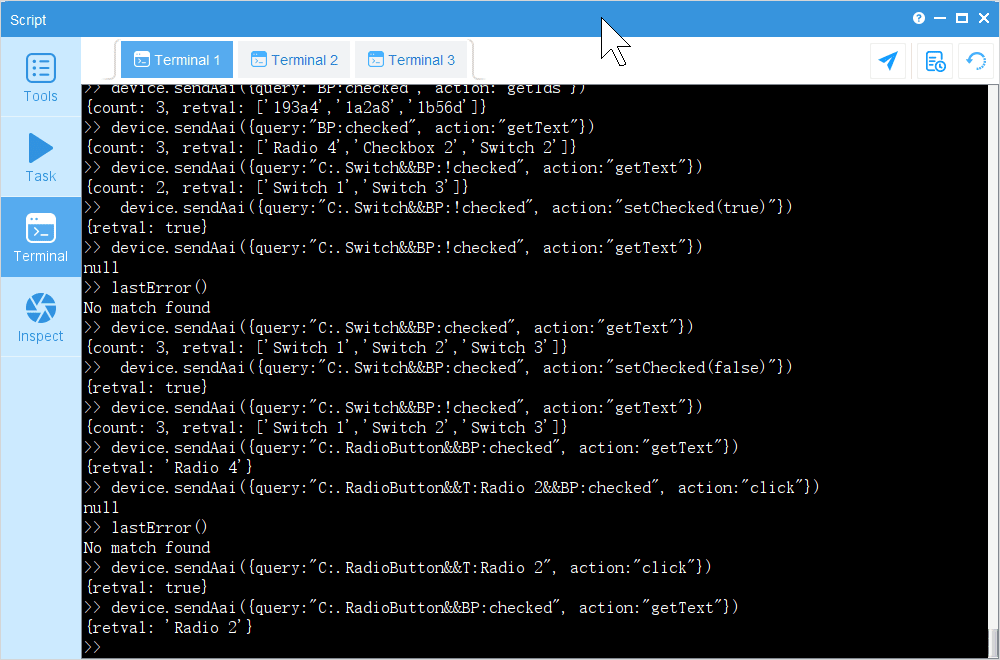The image size is (1000, 660).
Task: Close the Script window
Action: pos(984,18)
